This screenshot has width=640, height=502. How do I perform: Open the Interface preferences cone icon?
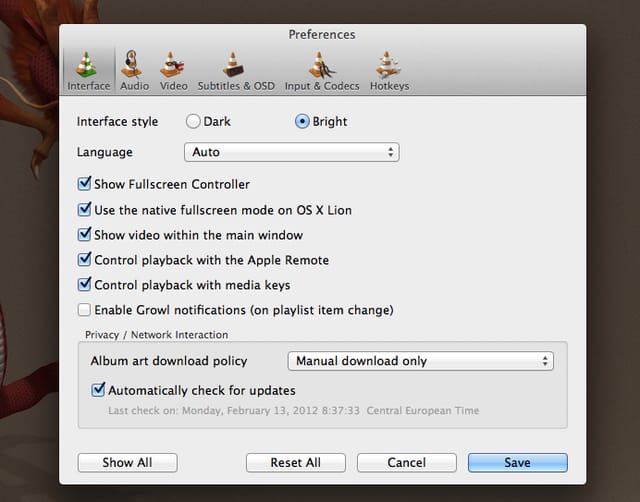point(87,64)
